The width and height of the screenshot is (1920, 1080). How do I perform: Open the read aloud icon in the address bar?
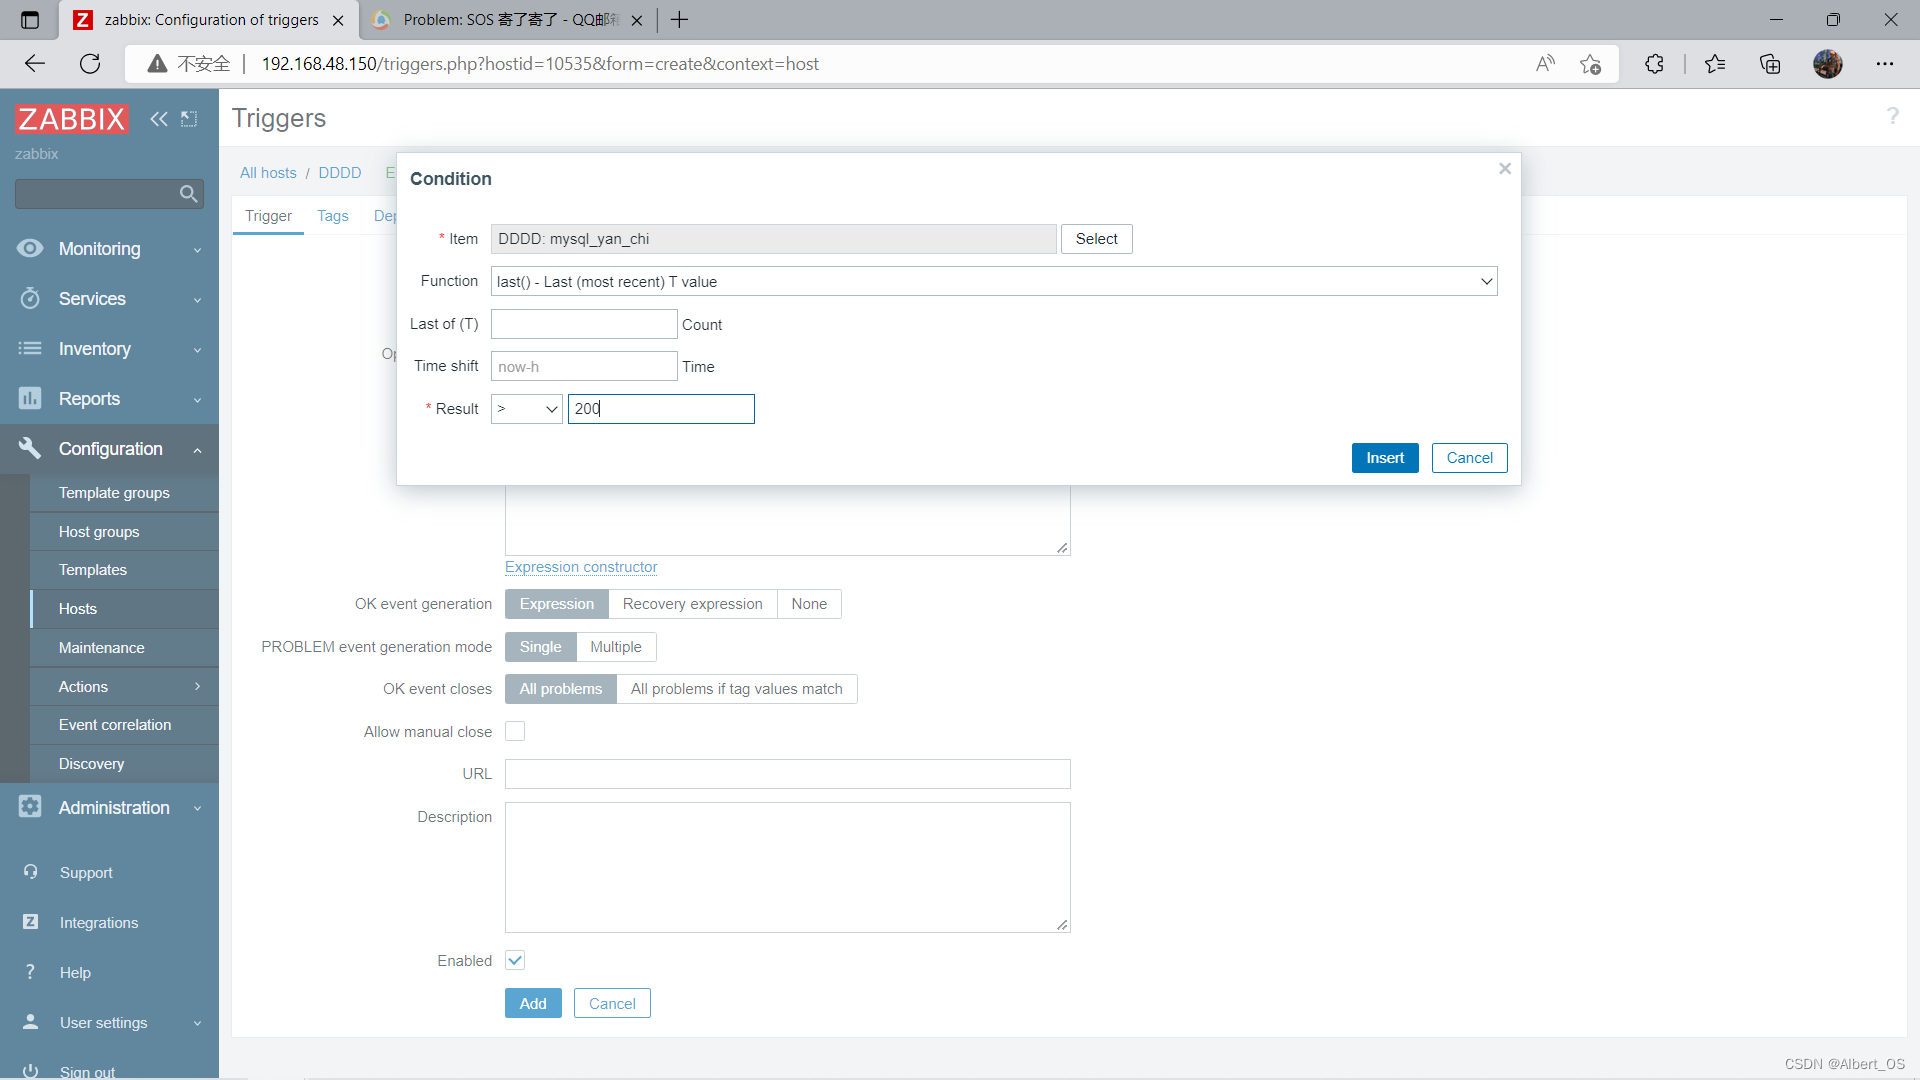click(1545, 64)
